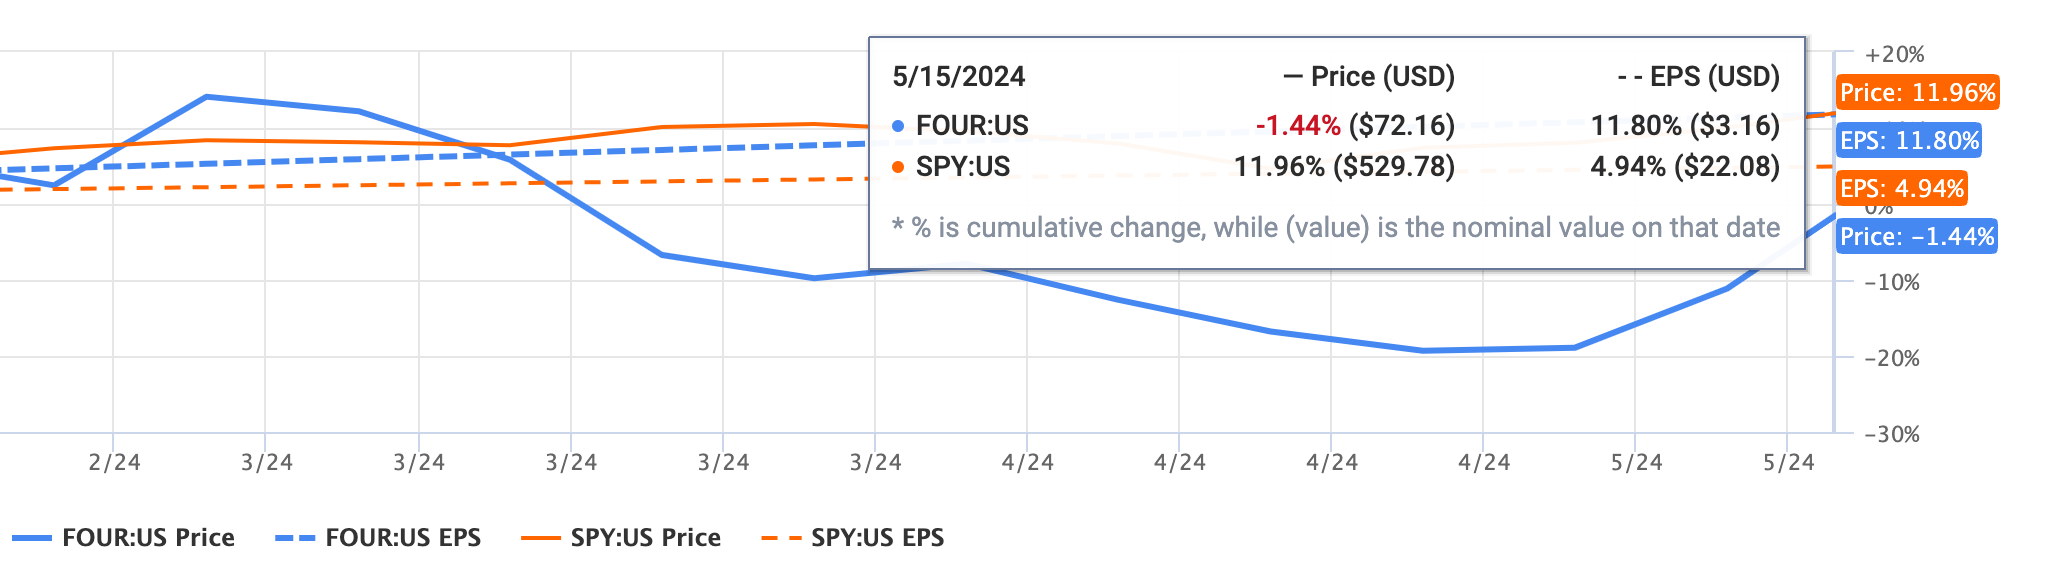Select the 4.94% ($22.08) SPY EPS value
Screen dimensions: 2046x584
[1685, 167]
